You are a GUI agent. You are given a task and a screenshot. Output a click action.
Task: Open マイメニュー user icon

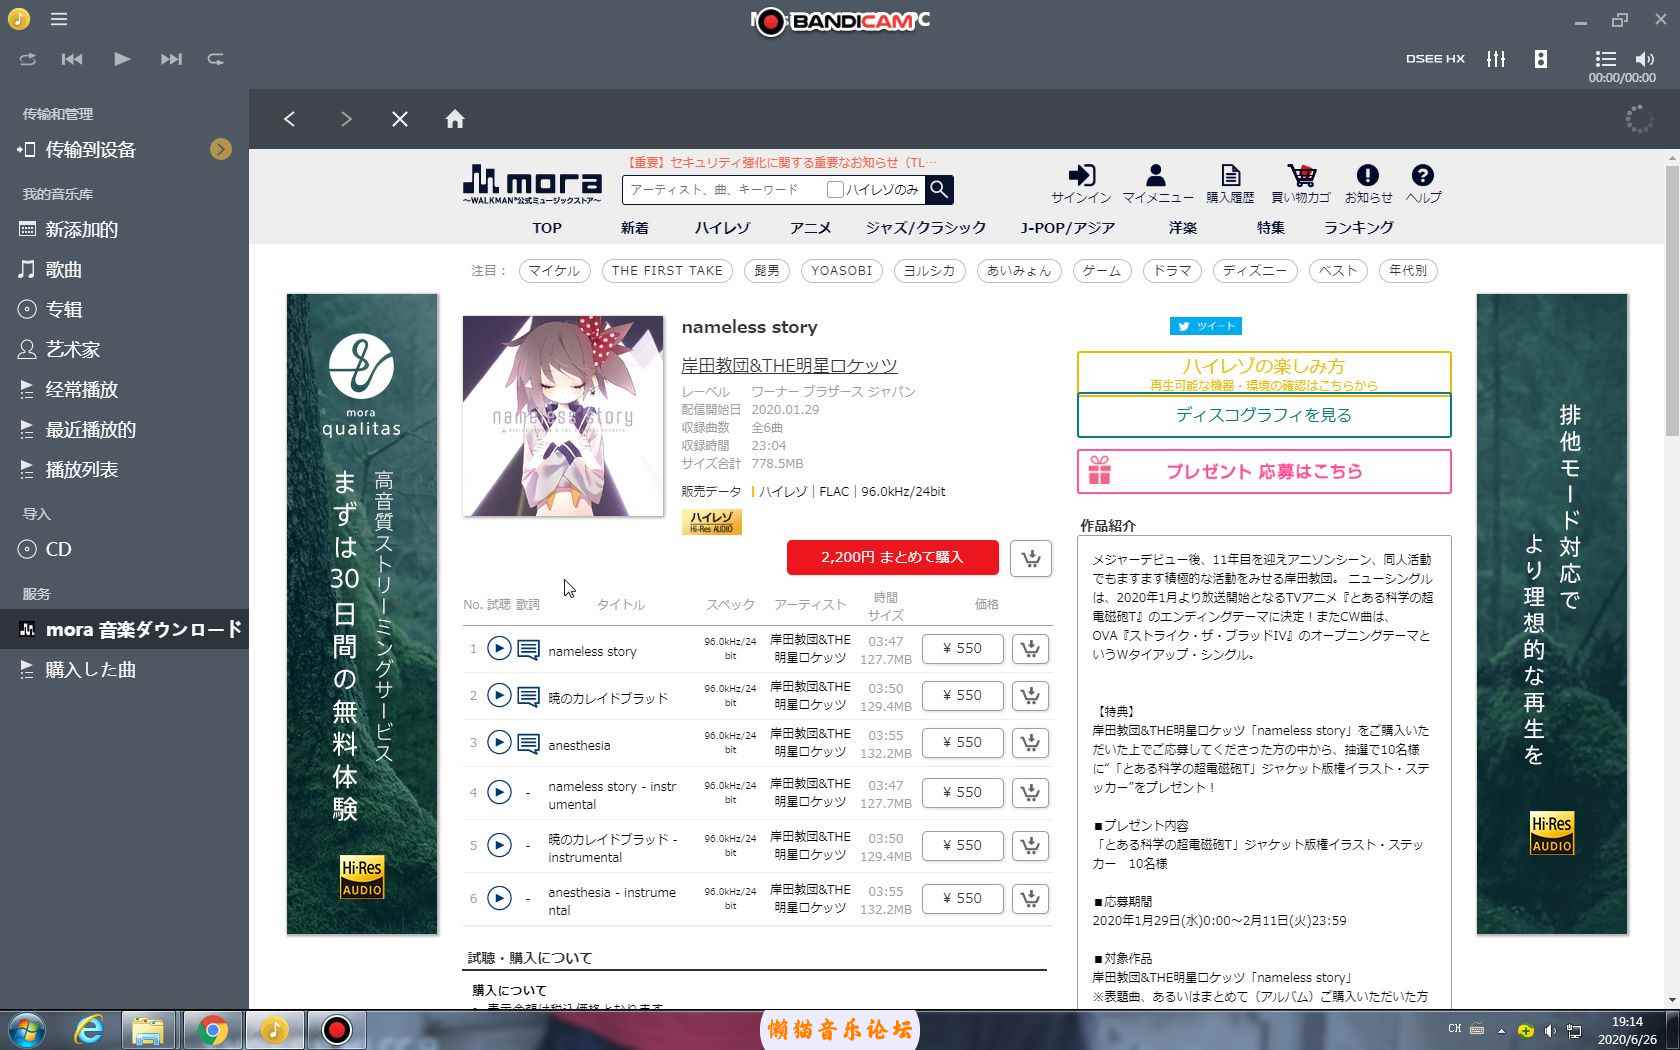pyautogui.click(x=1157, y=184)
